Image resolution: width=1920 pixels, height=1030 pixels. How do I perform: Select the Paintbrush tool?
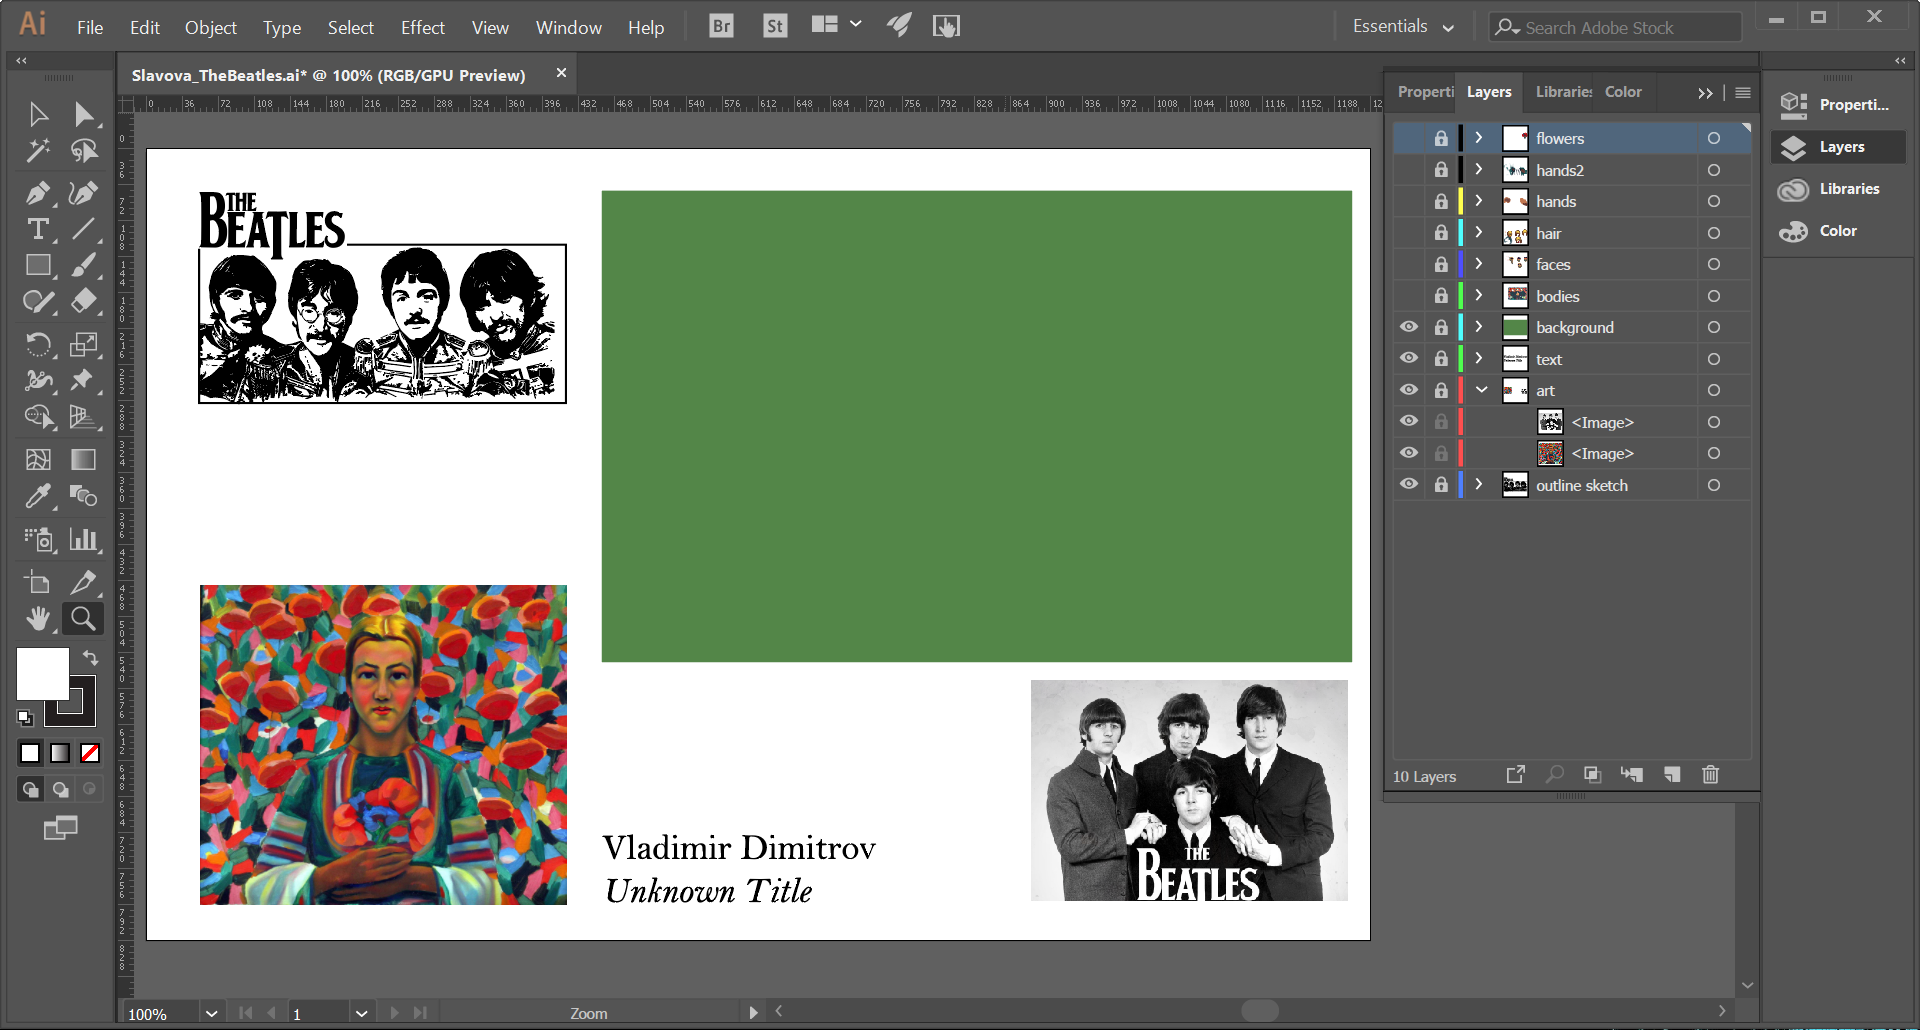tap(84, 265)
